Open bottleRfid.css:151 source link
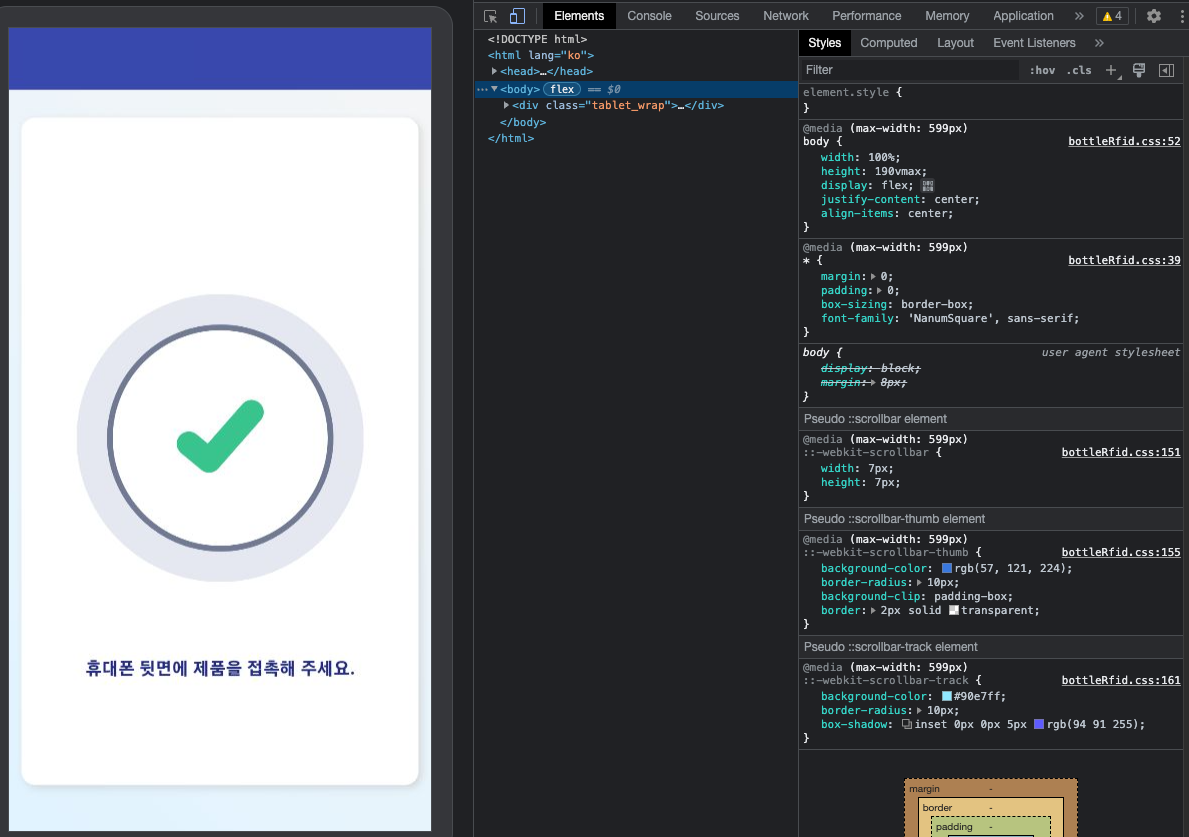 (x=1121, y=453)
